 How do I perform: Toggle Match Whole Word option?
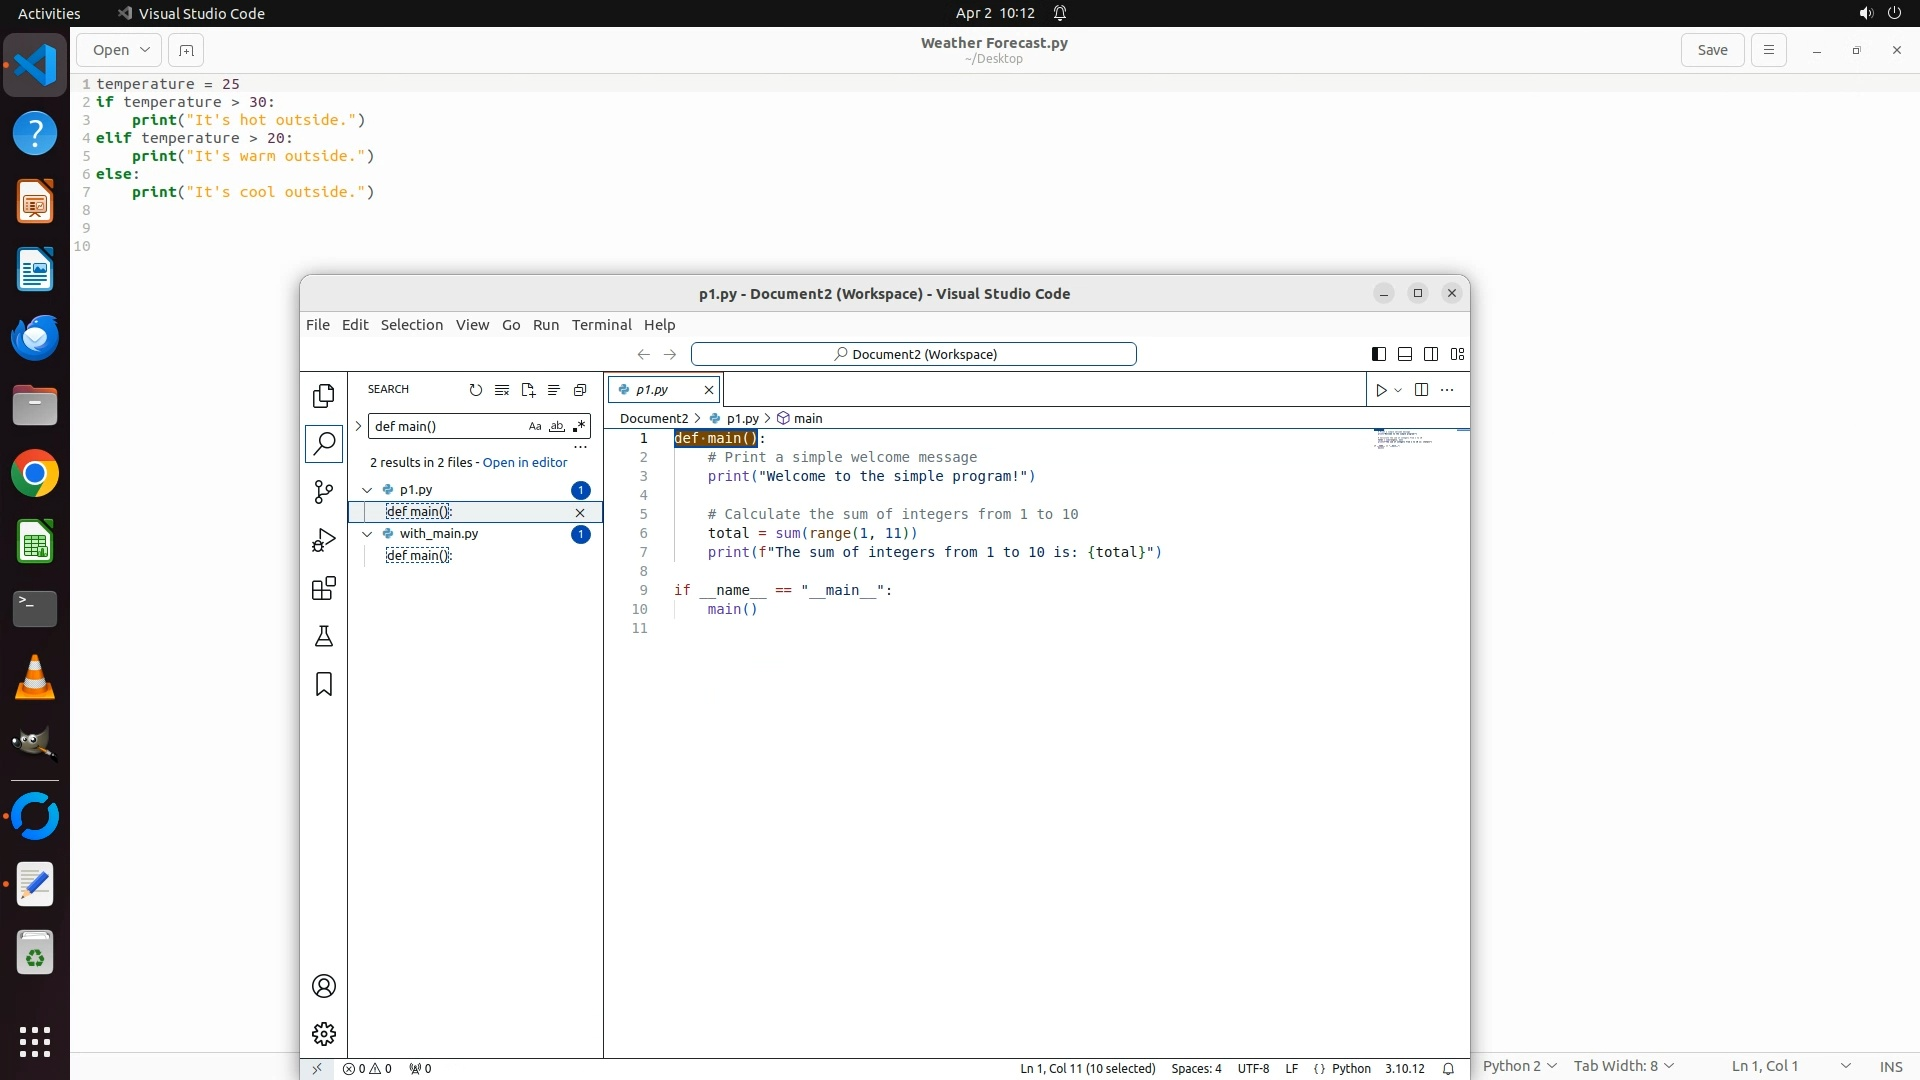click(x=557, y=426)
